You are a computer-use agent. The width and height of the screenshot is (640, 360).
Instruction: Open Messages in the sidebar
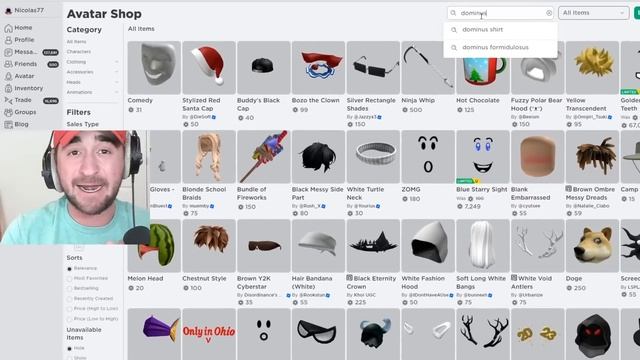coord(25,52)
